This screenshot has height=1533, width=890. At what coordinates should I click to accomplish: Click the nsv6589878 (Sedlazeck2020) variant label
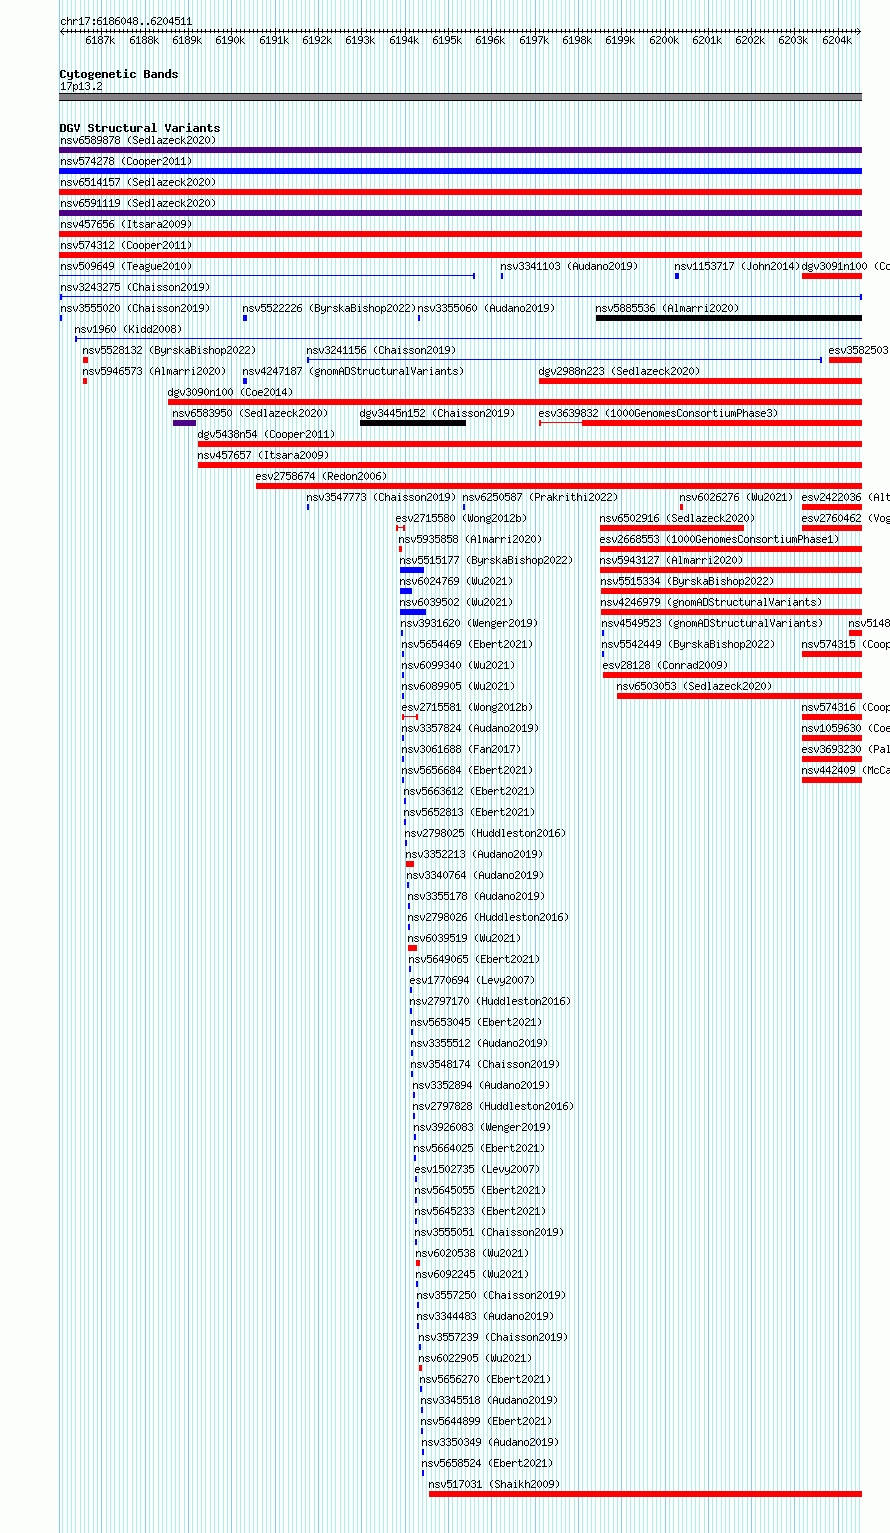click(138, 141)
